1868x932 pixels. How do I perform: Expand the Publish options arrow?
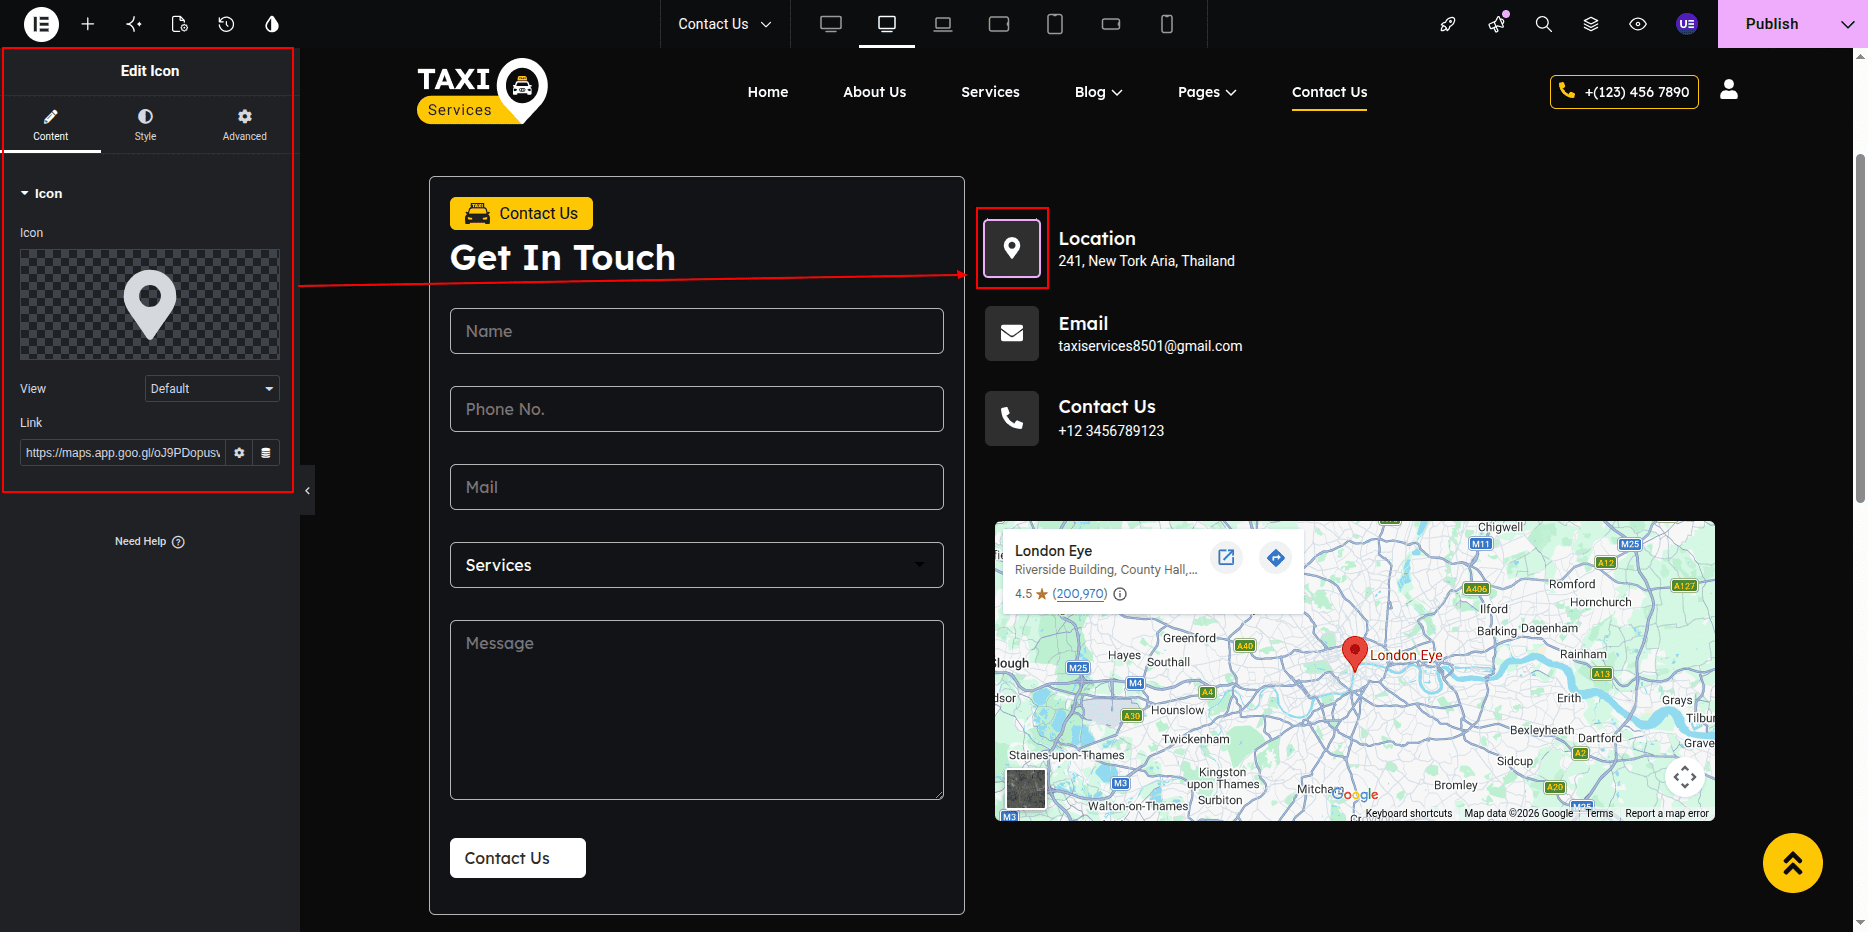[1847, 24]
